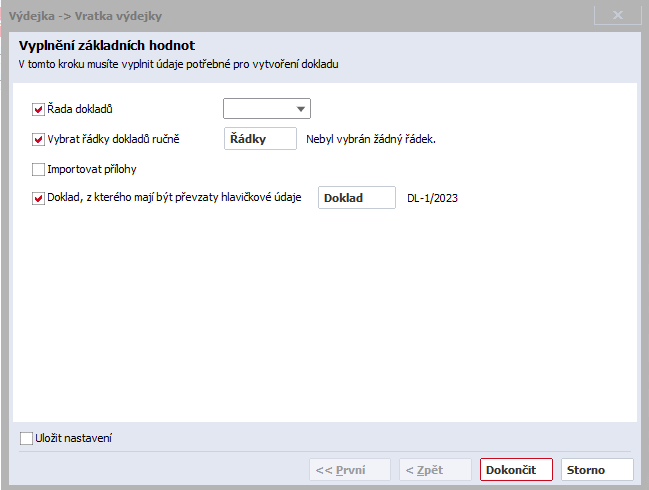Click the Importovat přílohy label text
Viewport: 649px width, 490px height.
click(92, 169)
